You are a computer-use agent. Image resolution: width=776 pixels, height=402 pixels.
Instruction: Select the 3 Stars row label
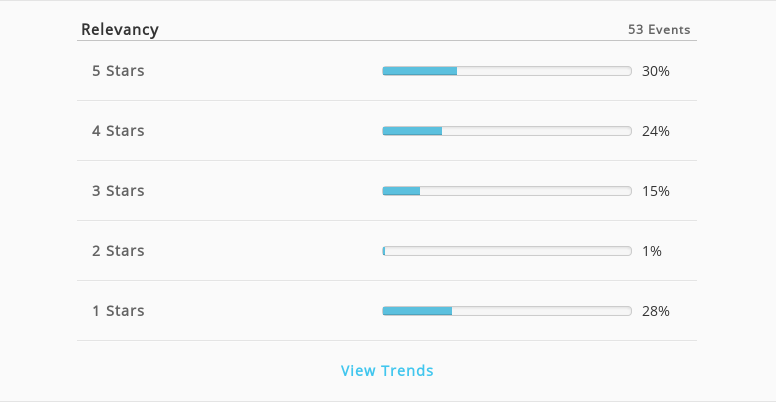[x=118, y=191]
